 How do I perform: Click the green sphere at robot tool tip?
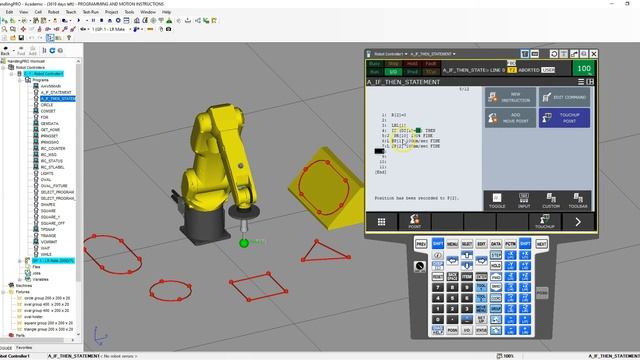244,243
